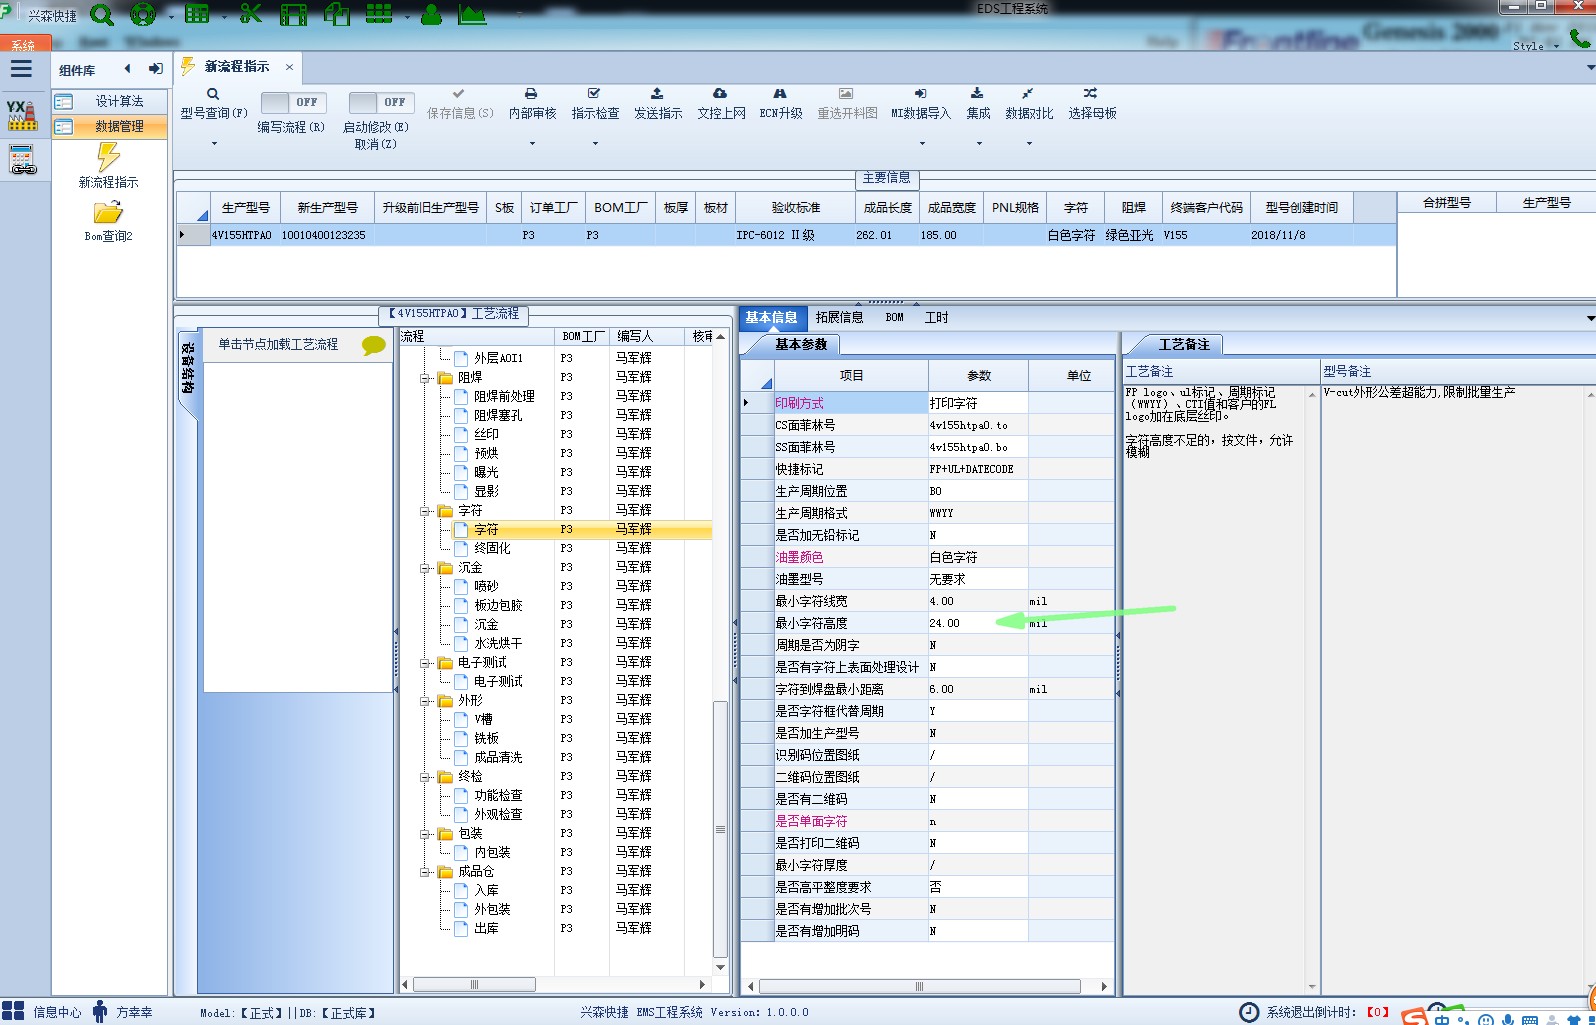Image resolution: width=1596 pixels, height=1025 pixels.
Task: Open the dropdown arrow under 数据对比
Action: [x=1029, y=143]
